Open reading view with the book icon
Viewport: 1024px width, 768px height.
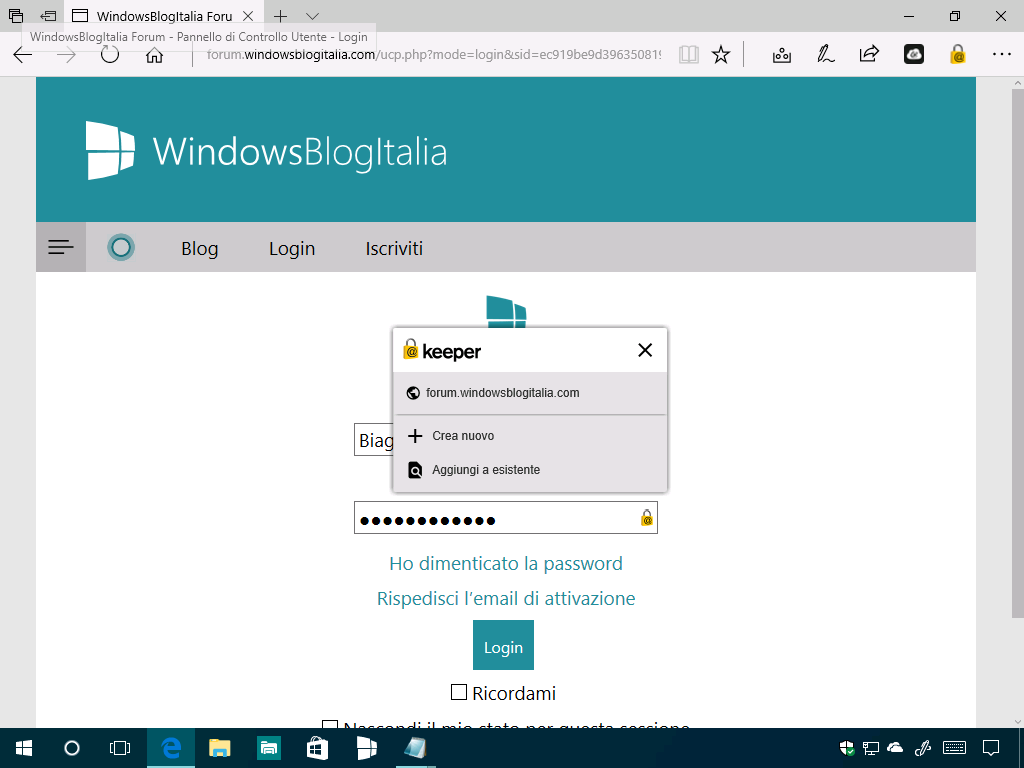[688, 55]
